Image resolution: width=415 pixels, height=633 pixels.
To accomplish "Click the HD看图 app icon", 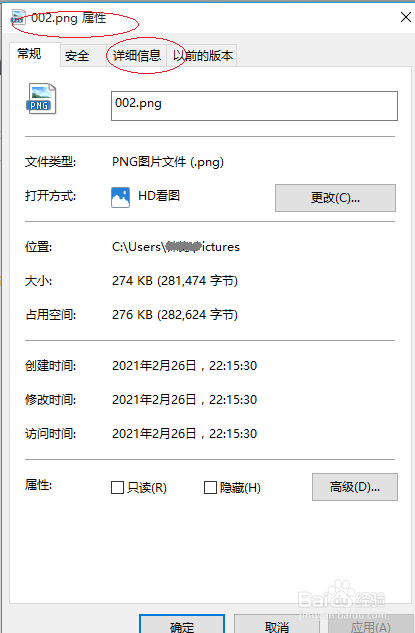I will pos(120,197).
